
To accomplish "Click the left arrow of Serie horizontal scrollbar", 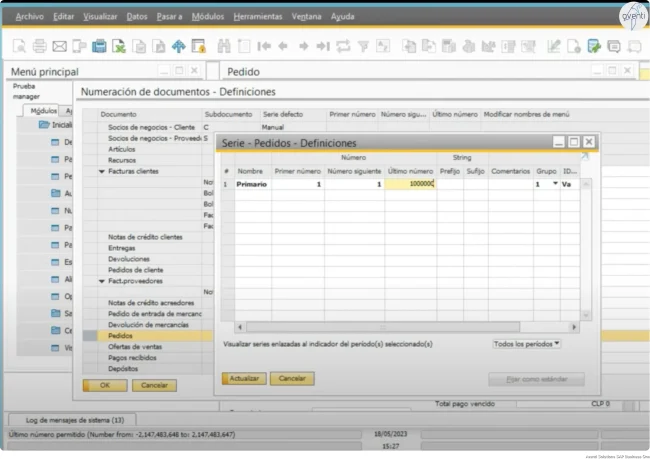I will (x=240, y=327).
